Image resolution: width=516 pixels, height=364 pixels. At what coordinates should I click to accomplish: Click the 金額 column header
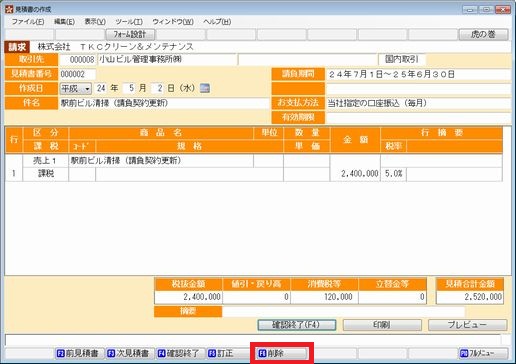pyautogui.click(x=355, y=140)
